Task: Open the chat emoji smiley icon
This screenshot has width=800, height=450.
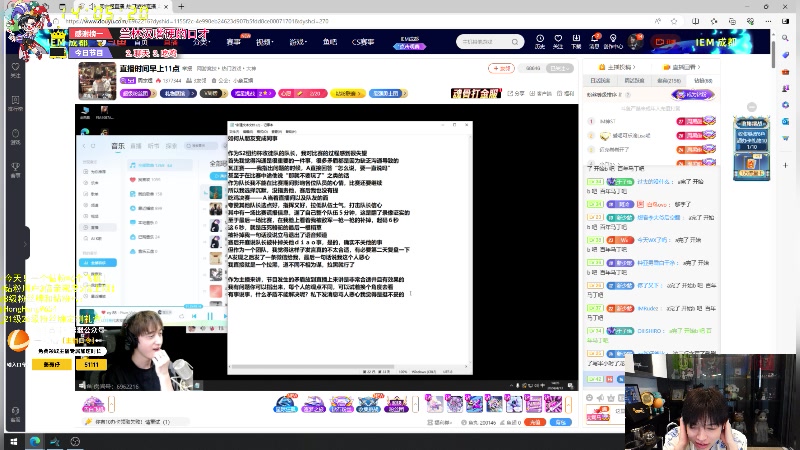Action: pyautogui.click(x=589, y=397)
